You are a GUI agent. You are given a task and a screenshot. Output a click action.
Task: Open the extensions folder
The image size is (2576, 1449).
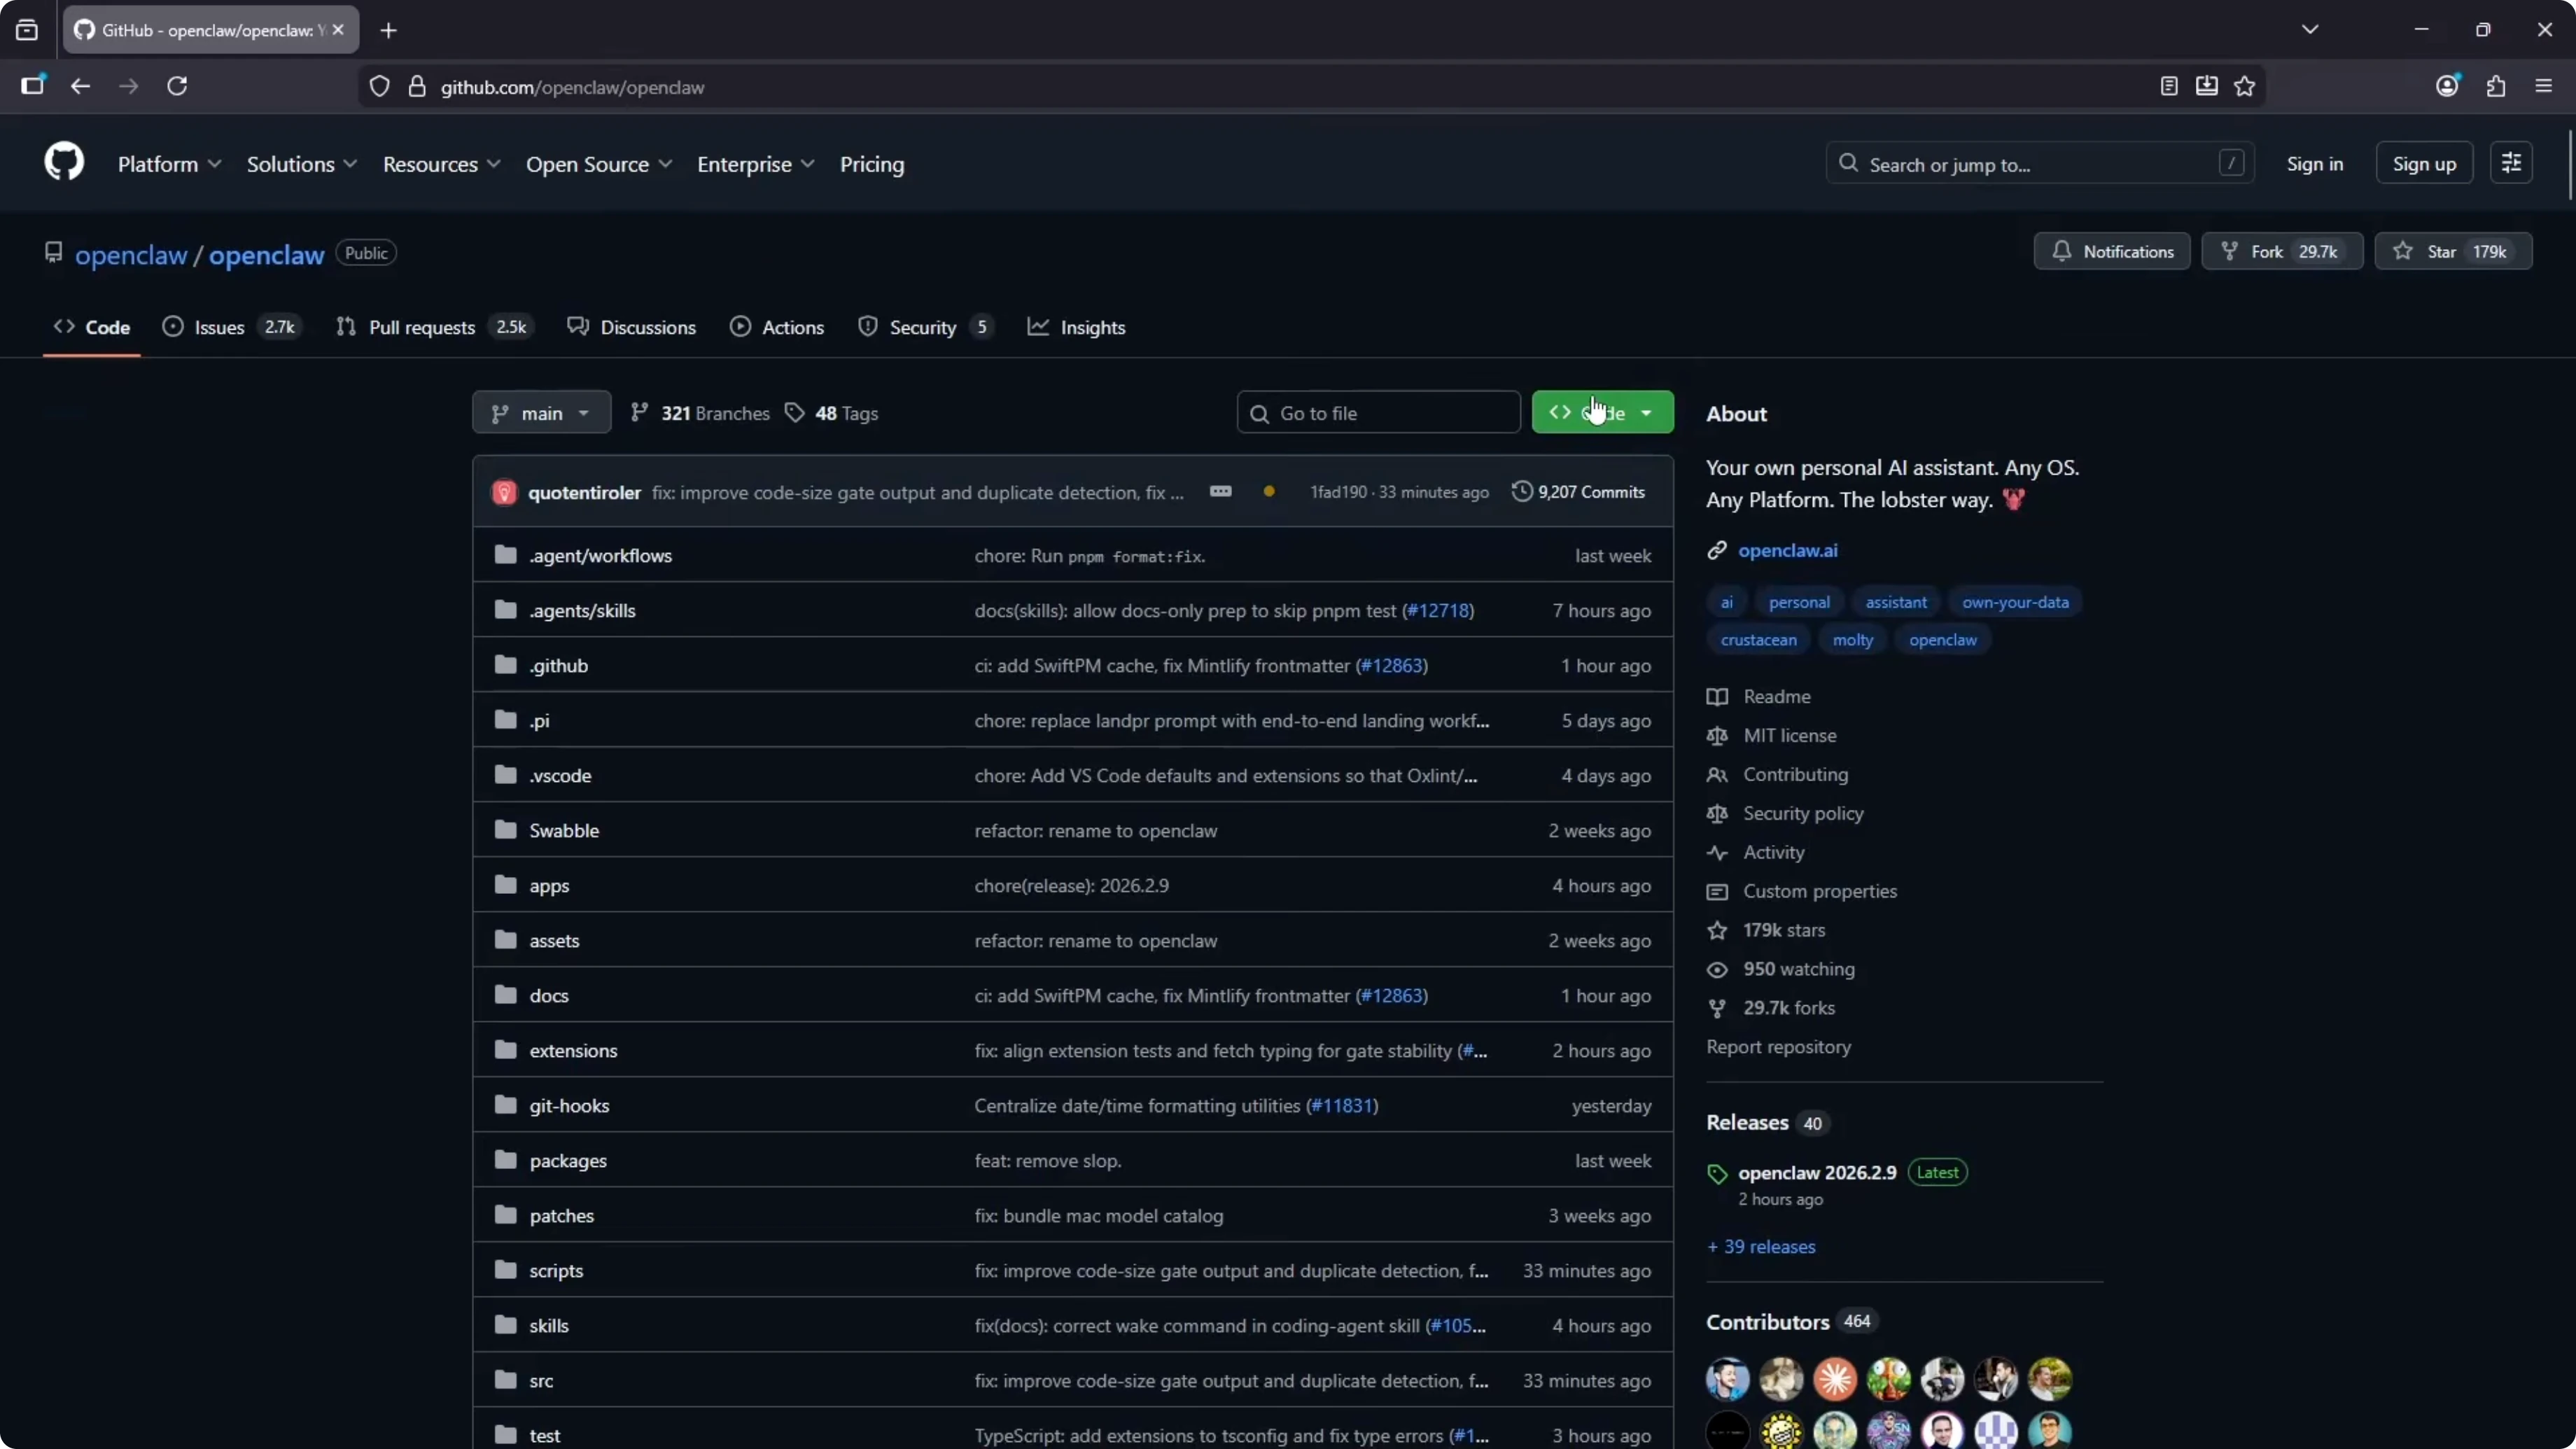pyautogui.click(x=573, y=1050)
